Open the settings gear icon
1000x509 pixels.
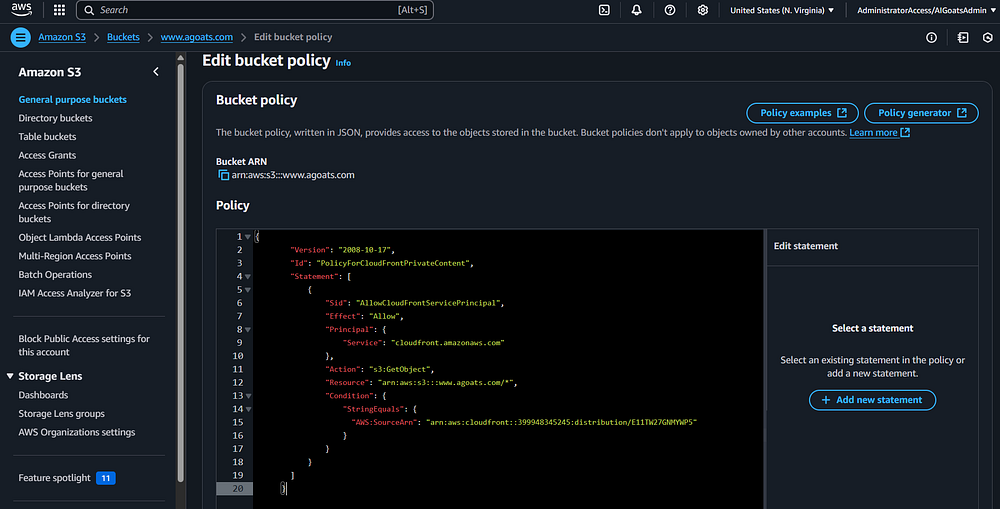[x=703, y=10]
